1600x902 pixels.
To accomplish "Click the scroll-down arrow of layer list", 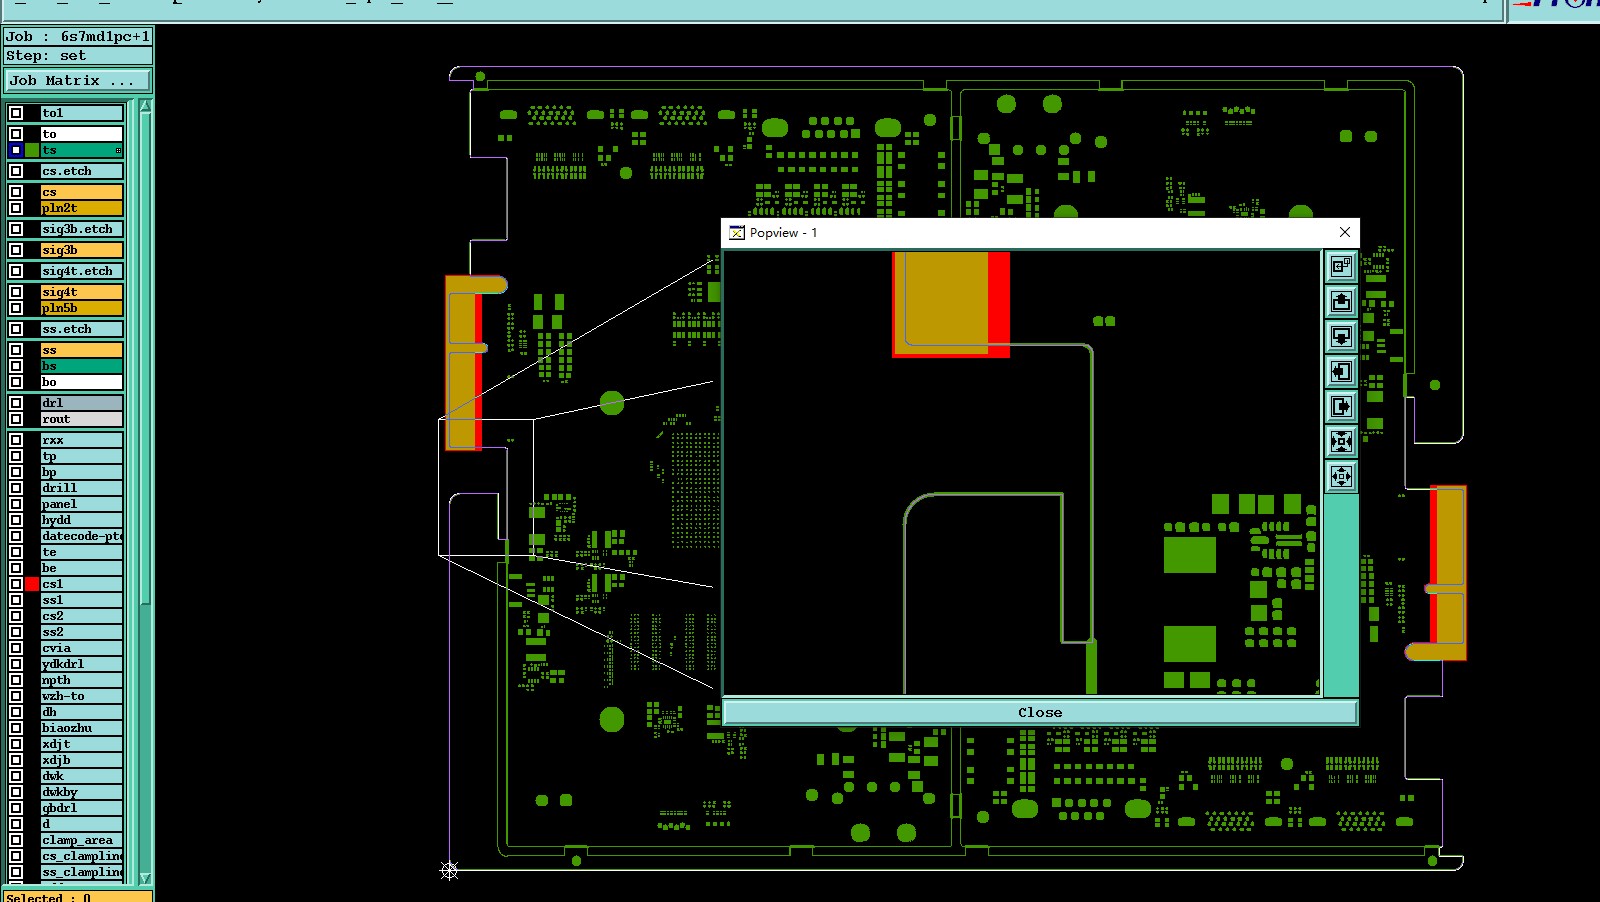I will click(x=145, y=879).
